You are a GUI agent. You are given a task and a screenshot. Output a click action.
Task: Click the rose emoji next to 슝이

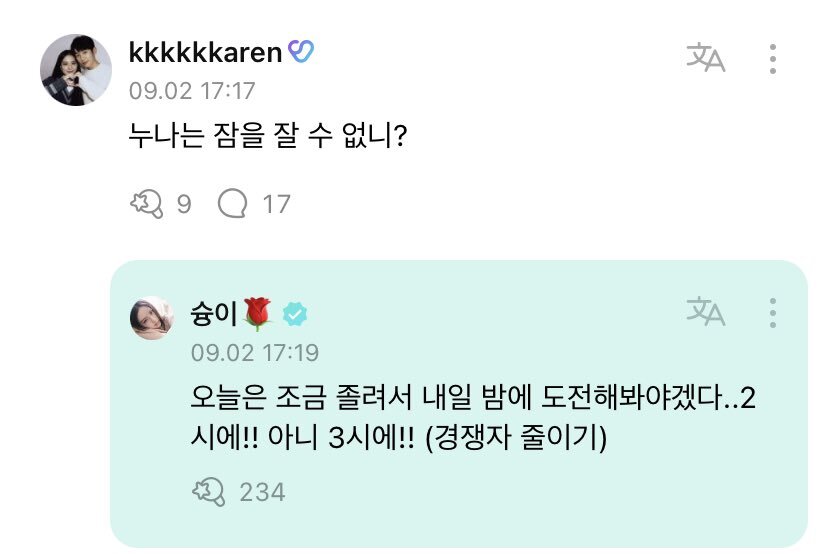coord(257,314)
